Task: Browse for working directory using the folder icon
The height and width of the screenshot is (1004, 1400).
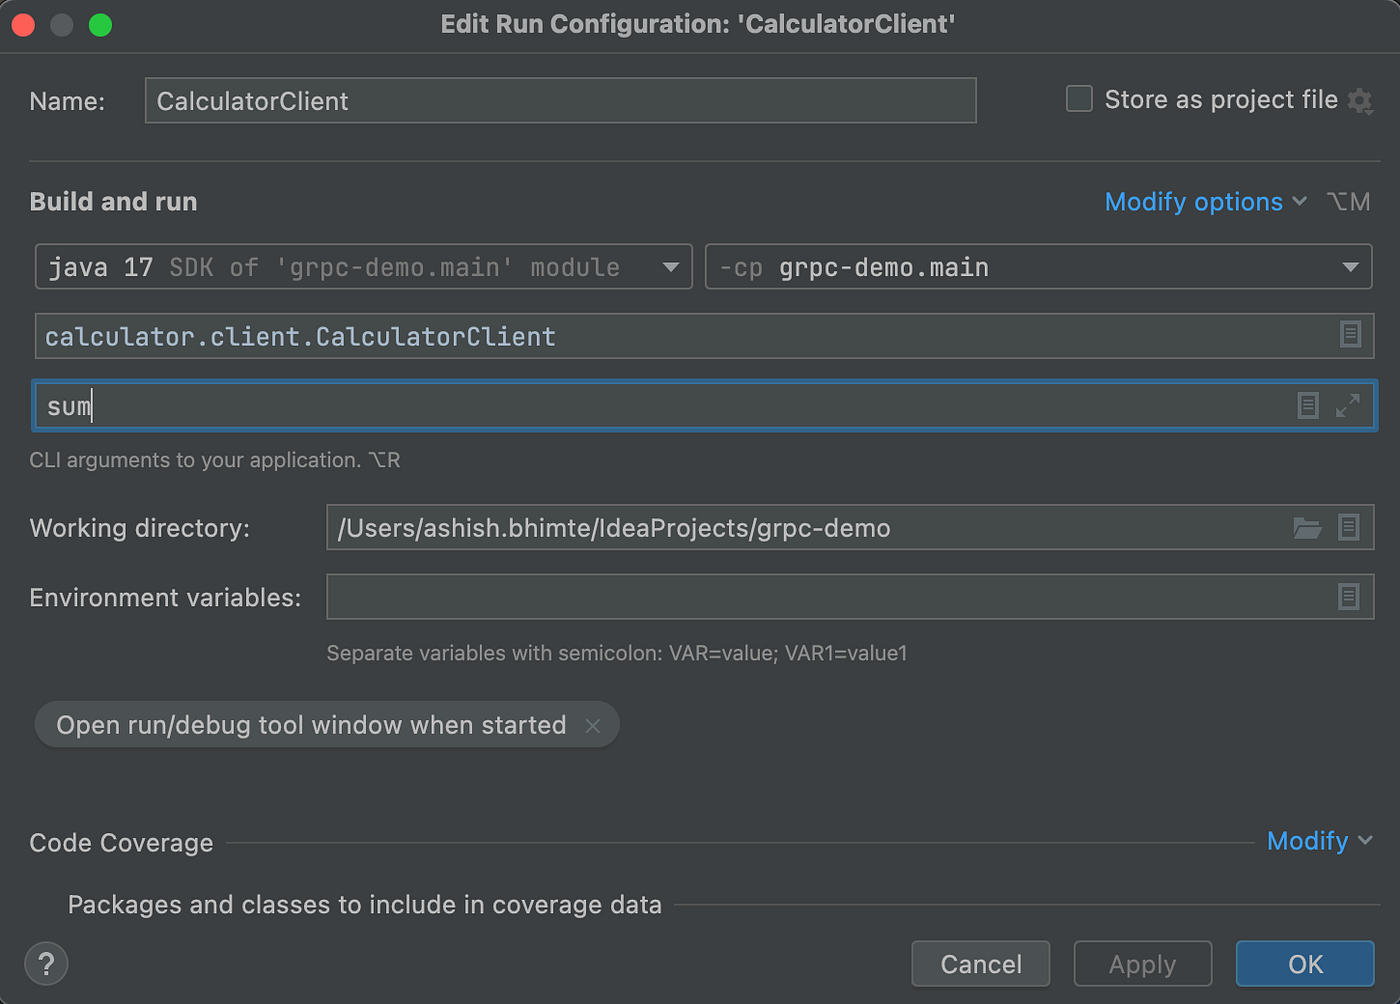Action: pyautogui.click(x=1307, y=528)
